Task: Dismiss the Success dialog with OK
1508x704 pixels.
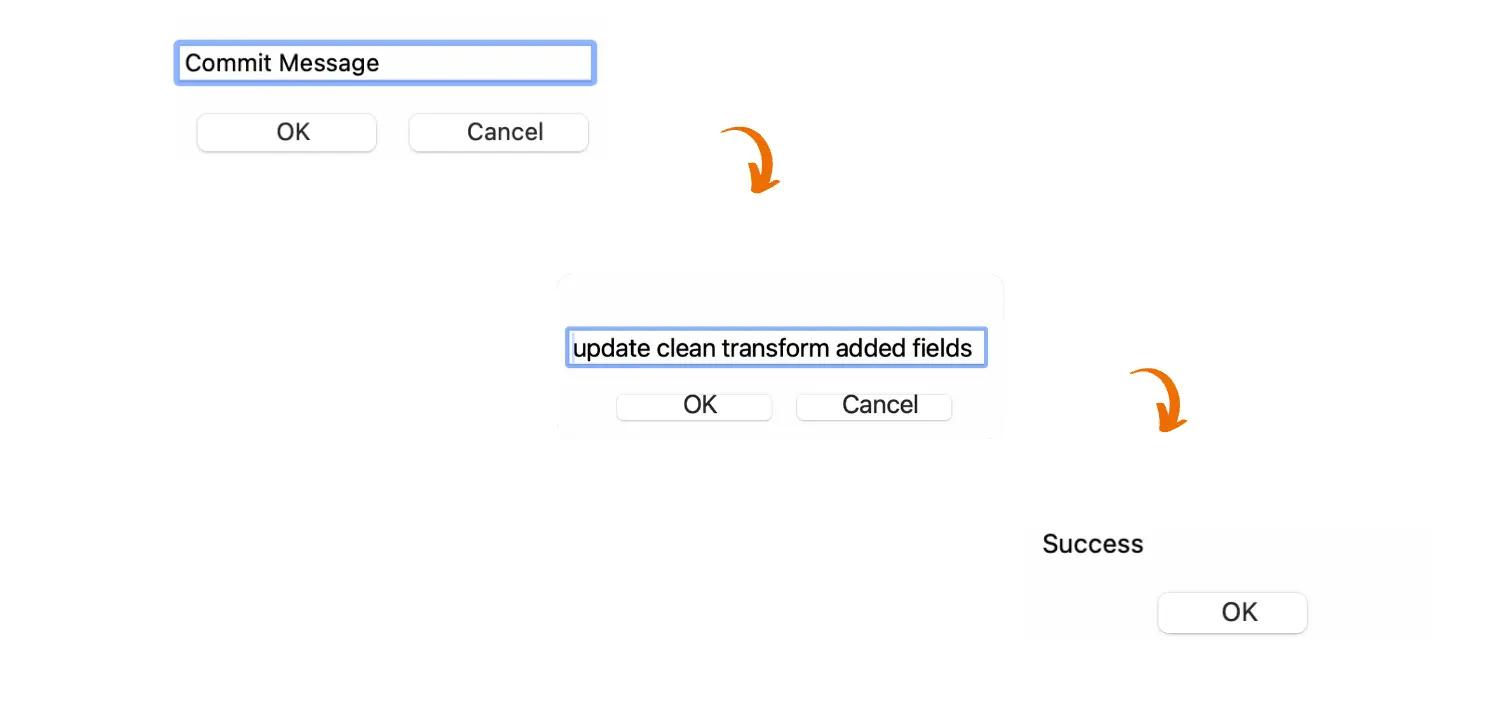Action: pos(1232,612)
